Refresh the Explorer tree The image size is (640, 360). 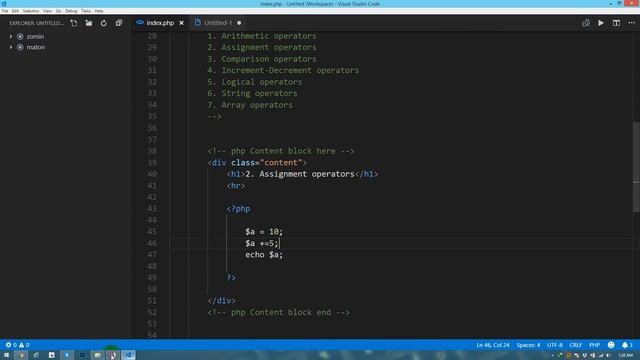point(104,23)
